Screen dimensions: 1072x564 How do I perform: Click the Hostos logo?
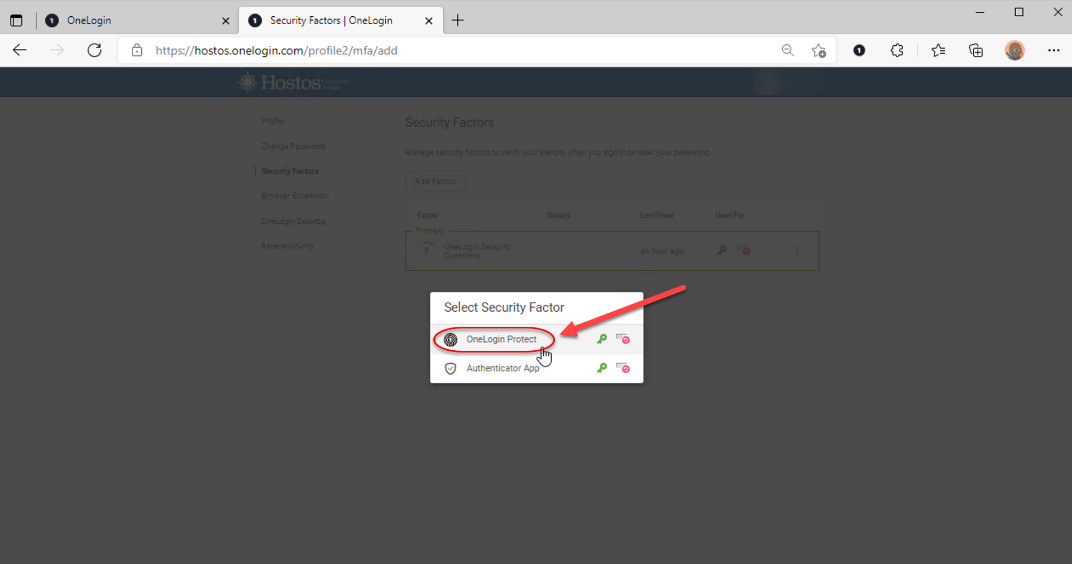click(x=293, y=83)
